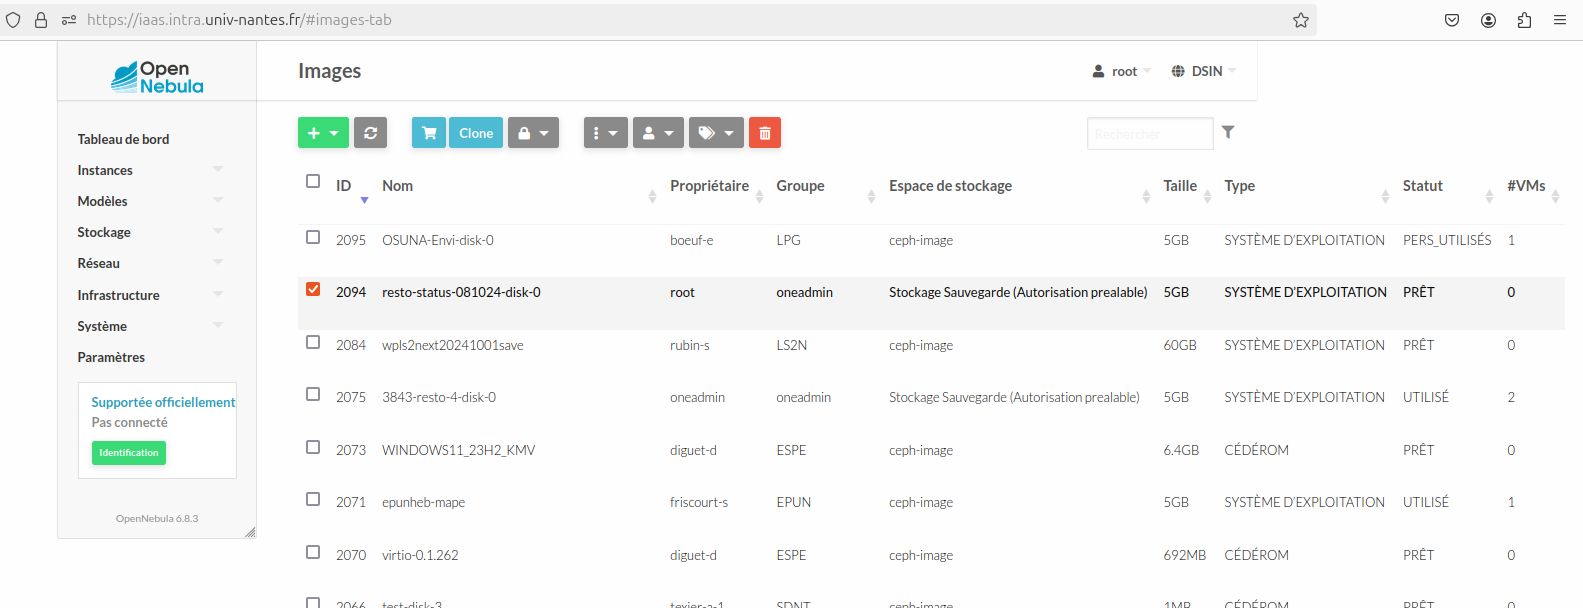Open the browser extensions puzzle icon

[x=1524, y=20]
